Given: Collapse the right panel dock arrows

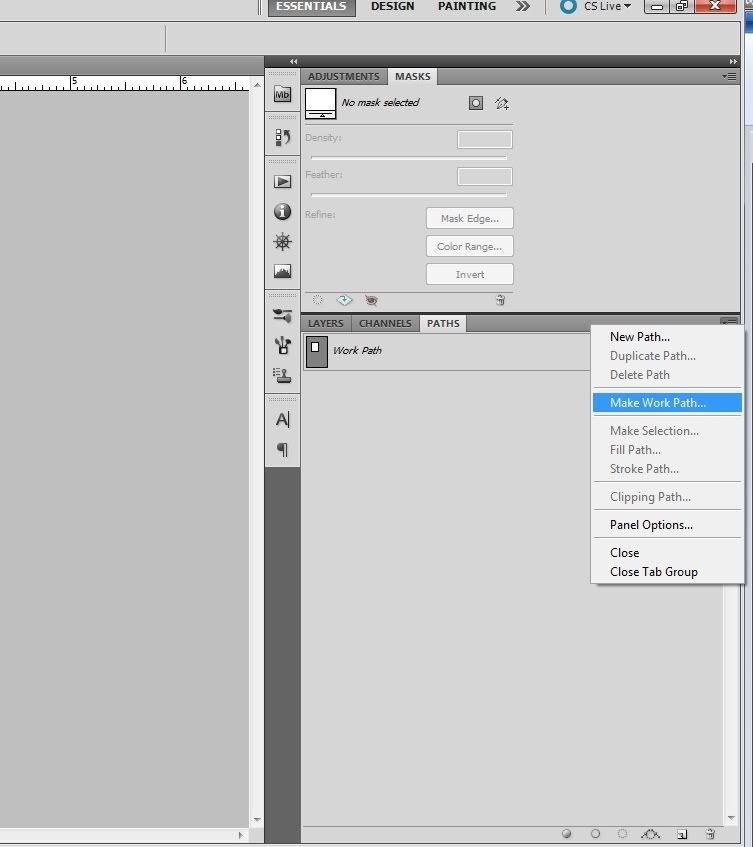Looking at the screenshot, I should pos(732,61).
